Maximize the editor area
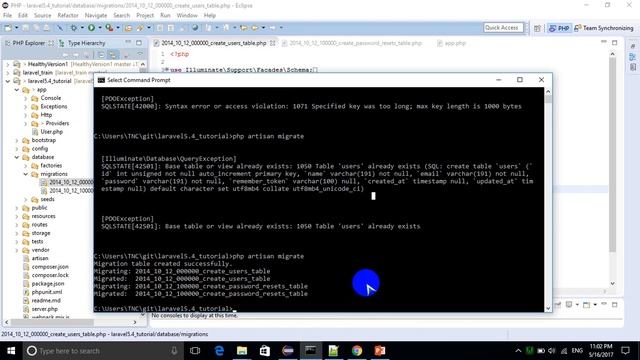Image resolution: width=640 pixels, height=360 pixels. pyautogui.click(x=615, y=42)
